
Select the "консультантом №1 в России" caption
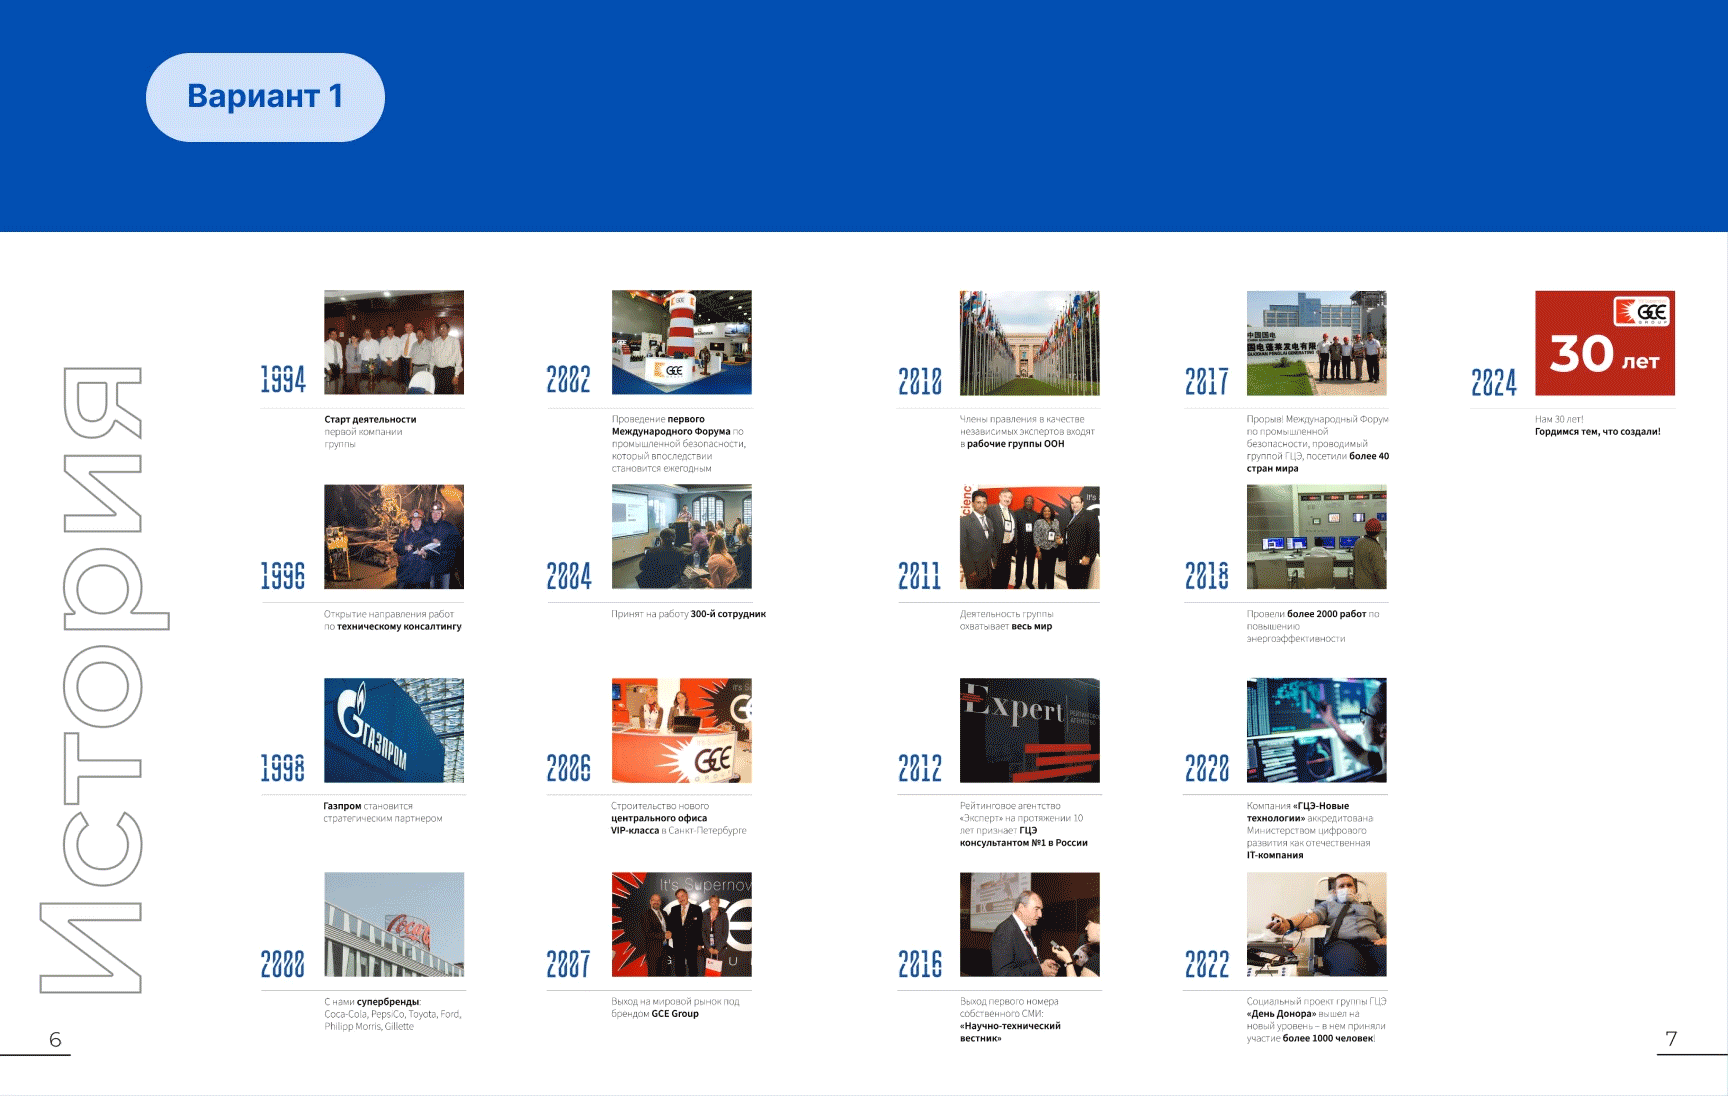(1024, 824)
